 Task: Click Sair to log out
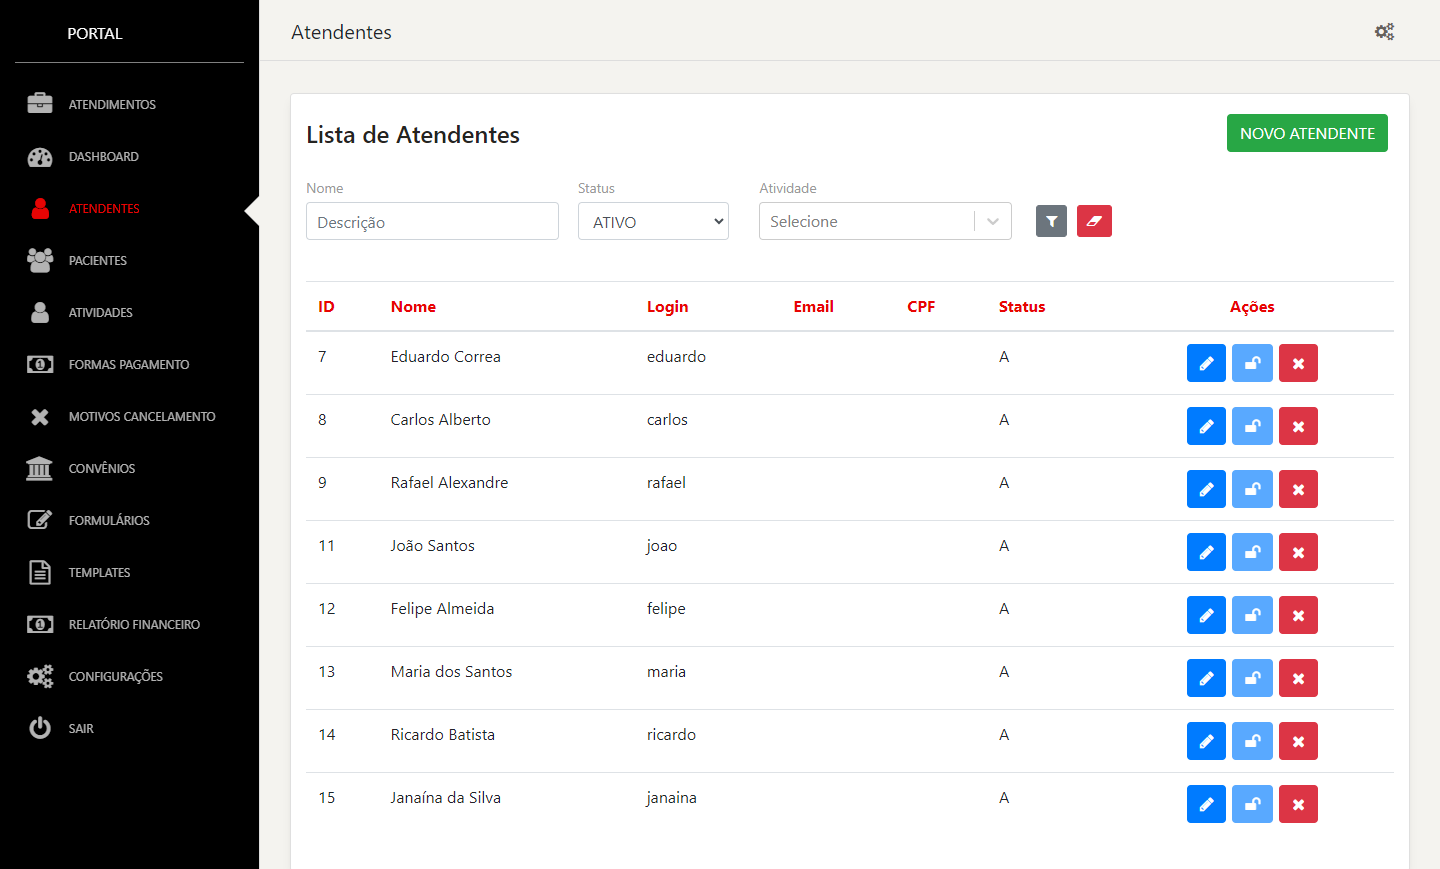point(80,729)
